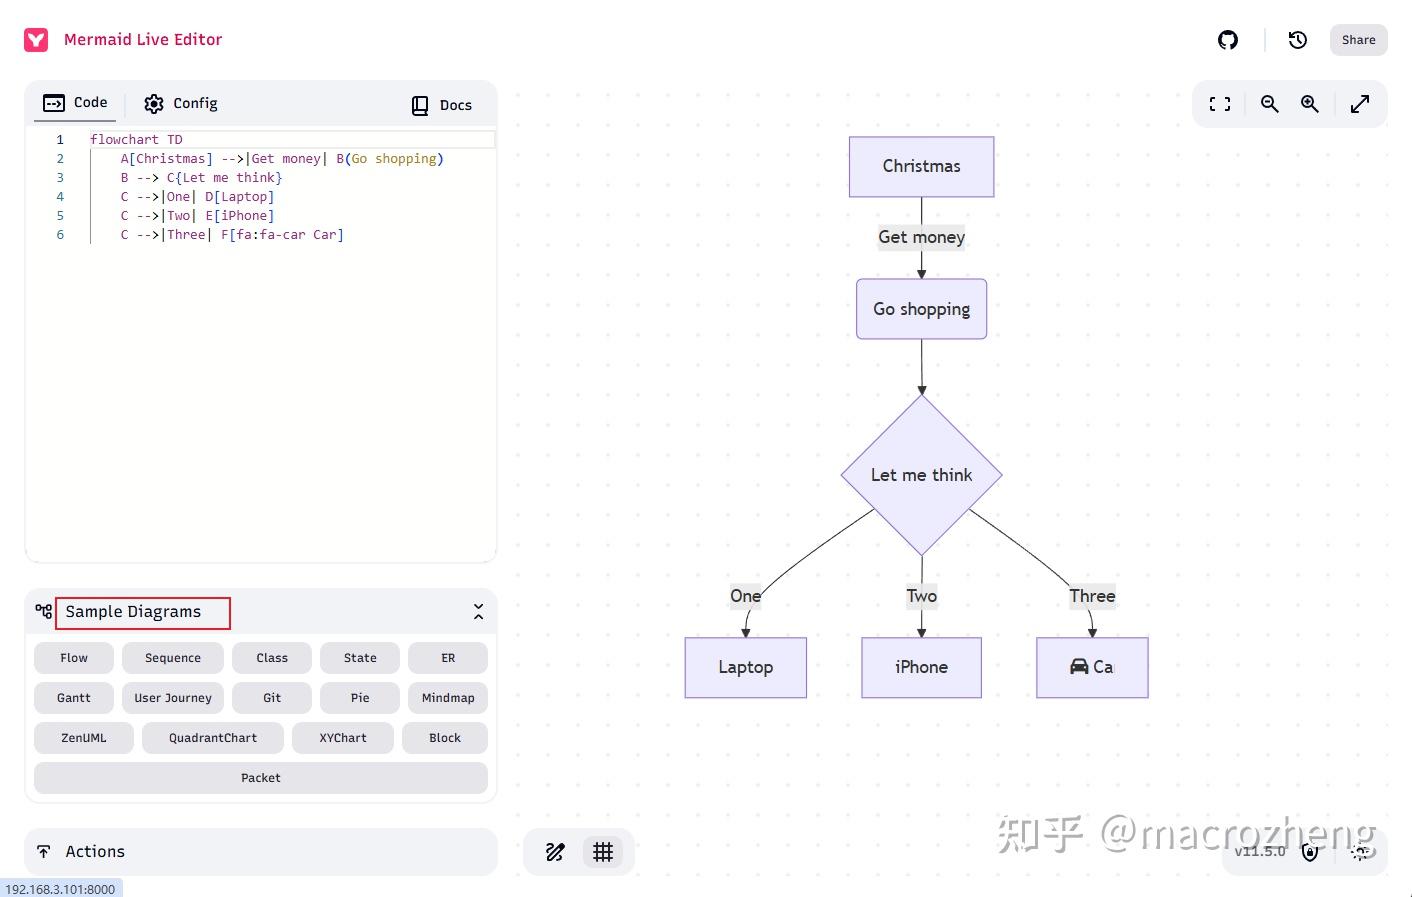This screenshot has width=1412, height=897.
Task: Open the Docs book icon
Action: click(x=419, y=104)
